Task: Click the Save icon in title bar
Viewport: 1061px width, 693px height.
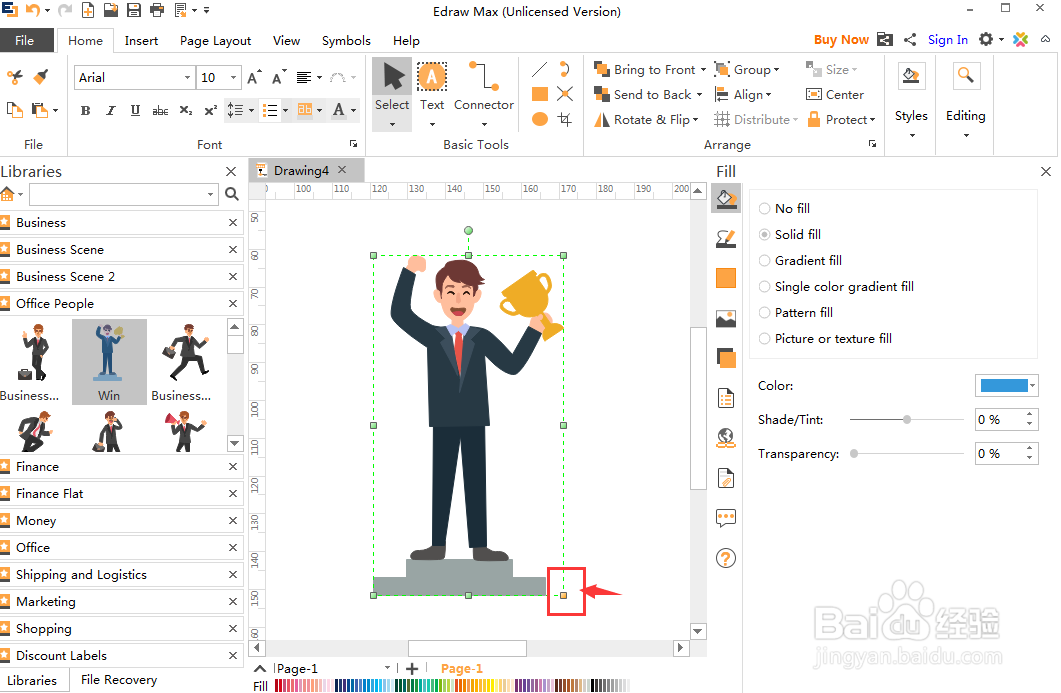Action: (x=134, y=9)
